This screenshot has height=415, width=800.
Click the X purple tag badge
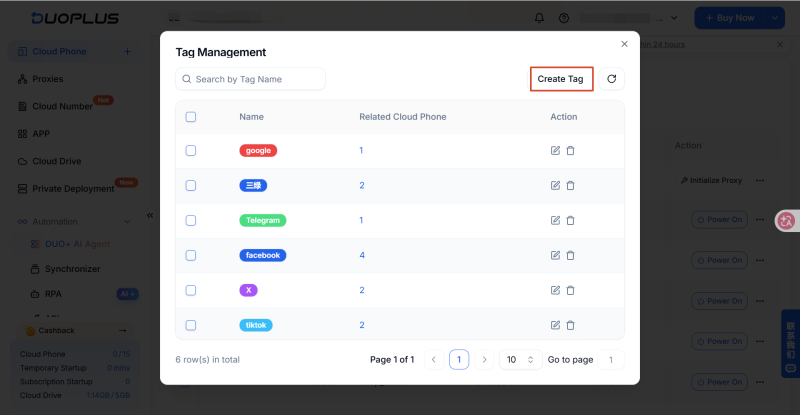tap(248, 290)
